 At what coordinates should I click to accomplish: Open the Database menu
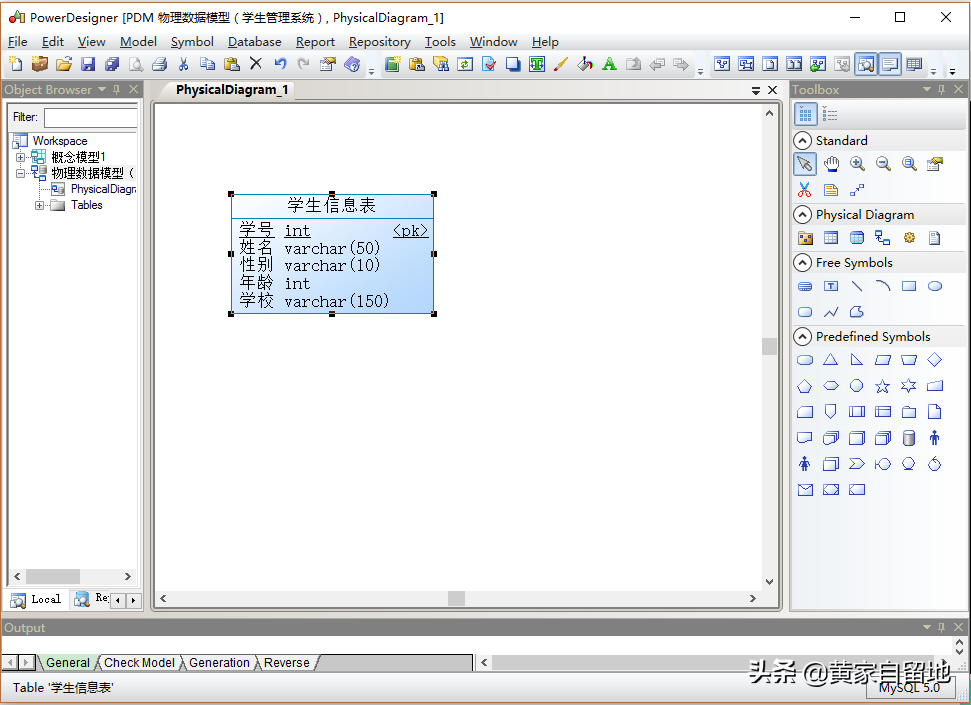pyautogui.click(x=254, y=42)
